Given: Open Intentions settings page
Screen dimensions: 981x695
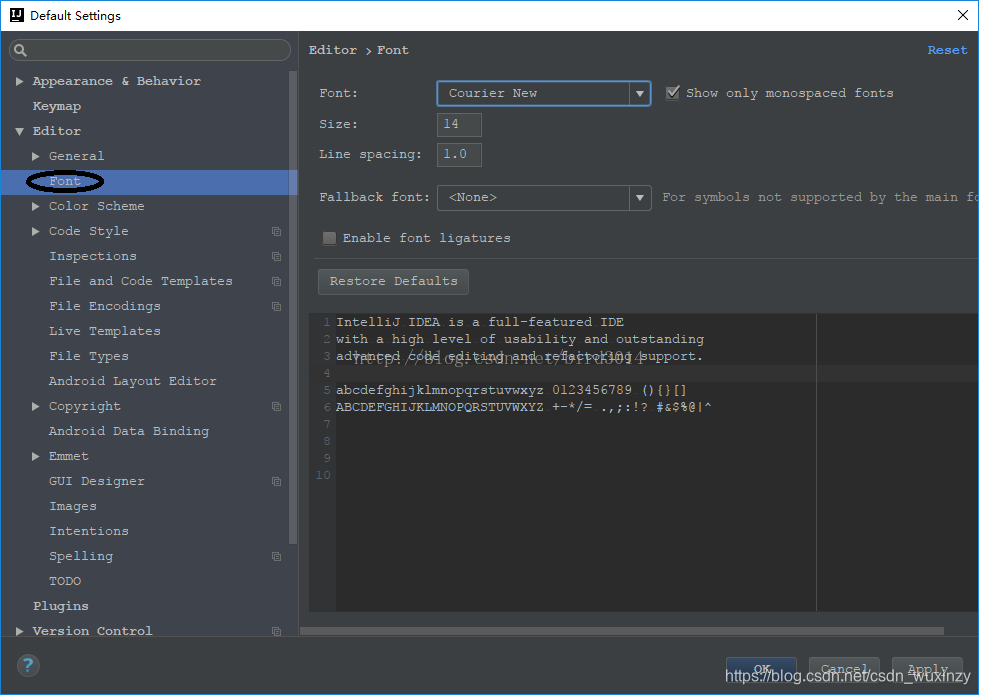Looking at the screenshot, I should (x=89, y=532).
